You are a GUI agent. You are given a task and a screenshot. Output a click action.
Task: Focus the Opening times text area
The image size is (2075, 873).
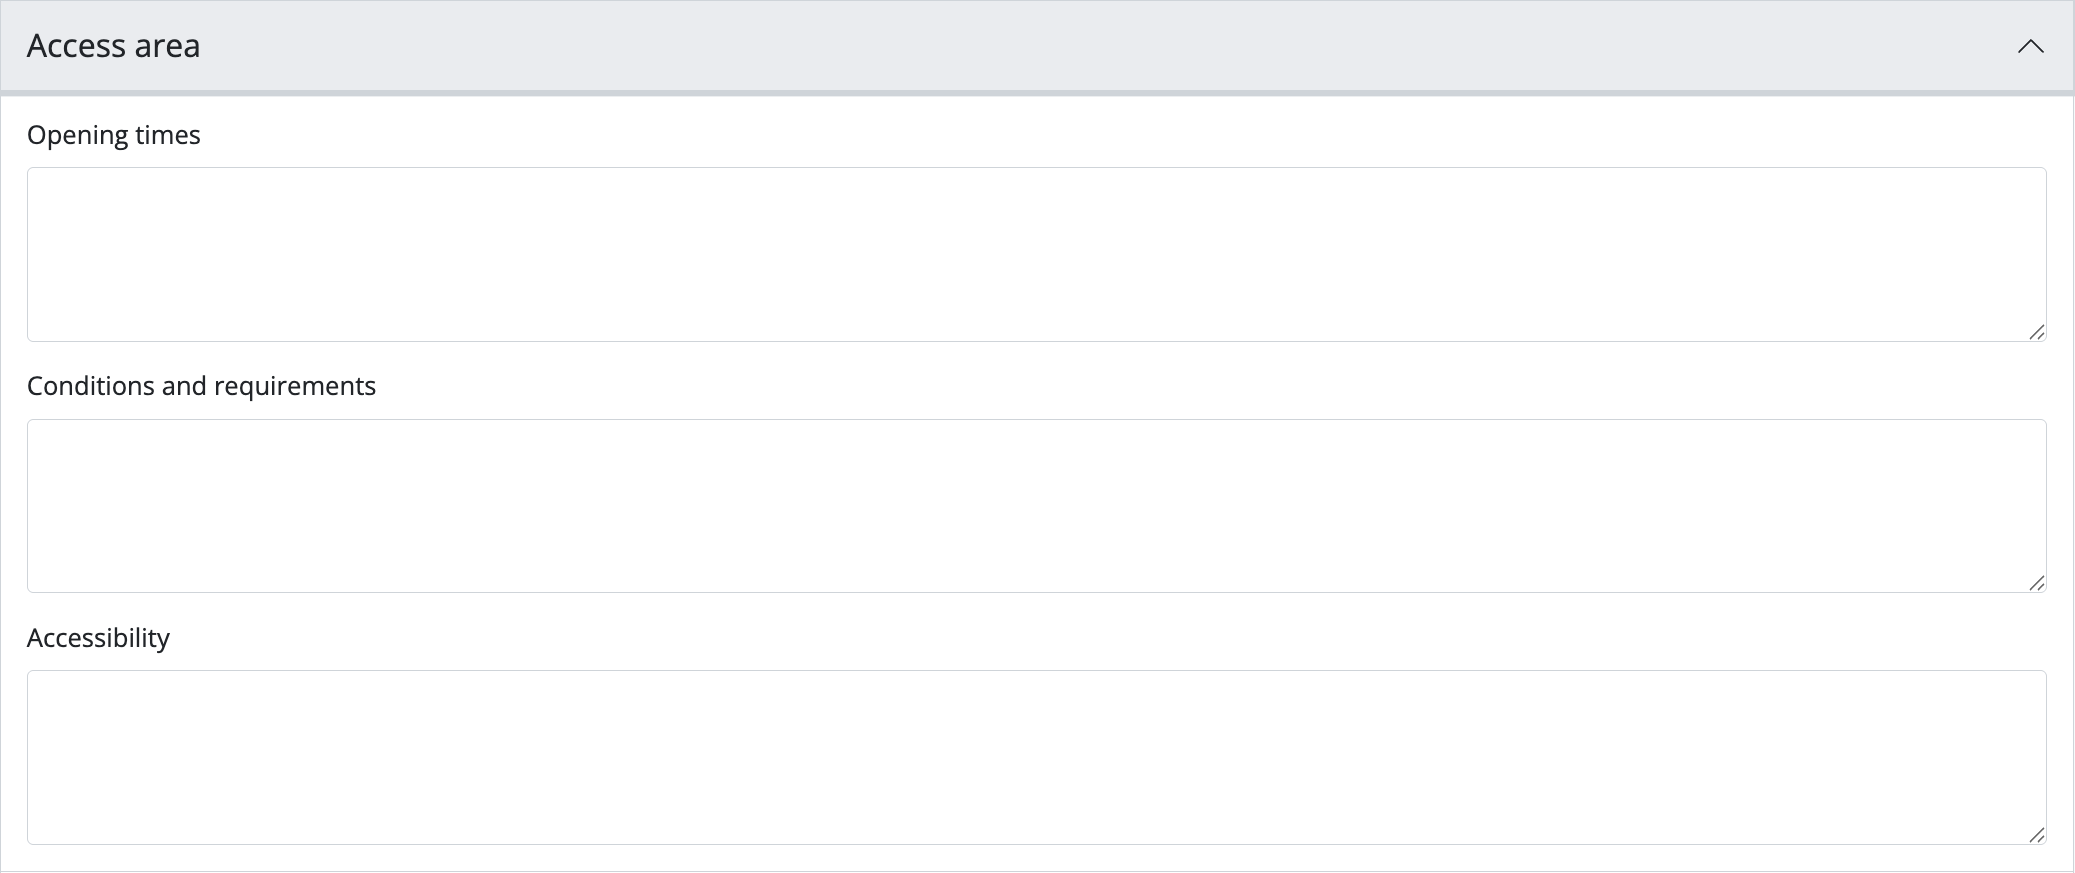click(1036, 254)
